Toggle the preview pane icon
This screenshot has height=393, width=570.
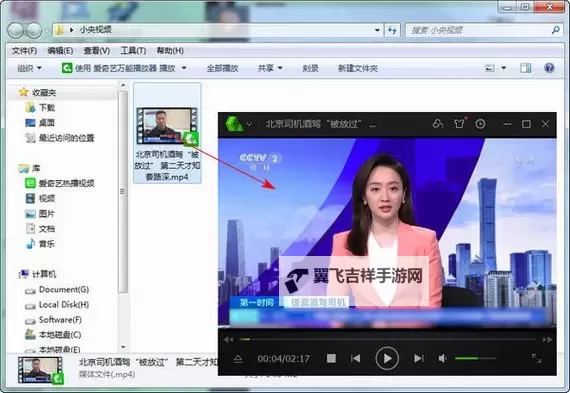(x=525, y=68)
